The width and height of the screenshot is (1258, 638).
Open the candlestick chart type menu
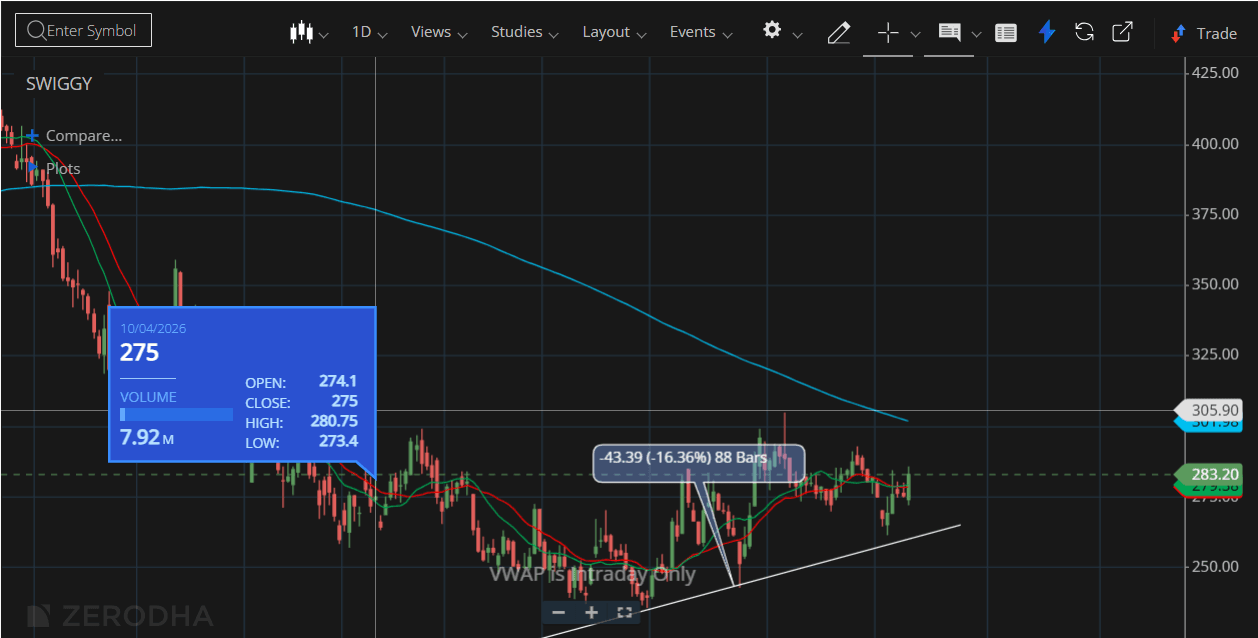pyautogui.click(x=301, y=32)
